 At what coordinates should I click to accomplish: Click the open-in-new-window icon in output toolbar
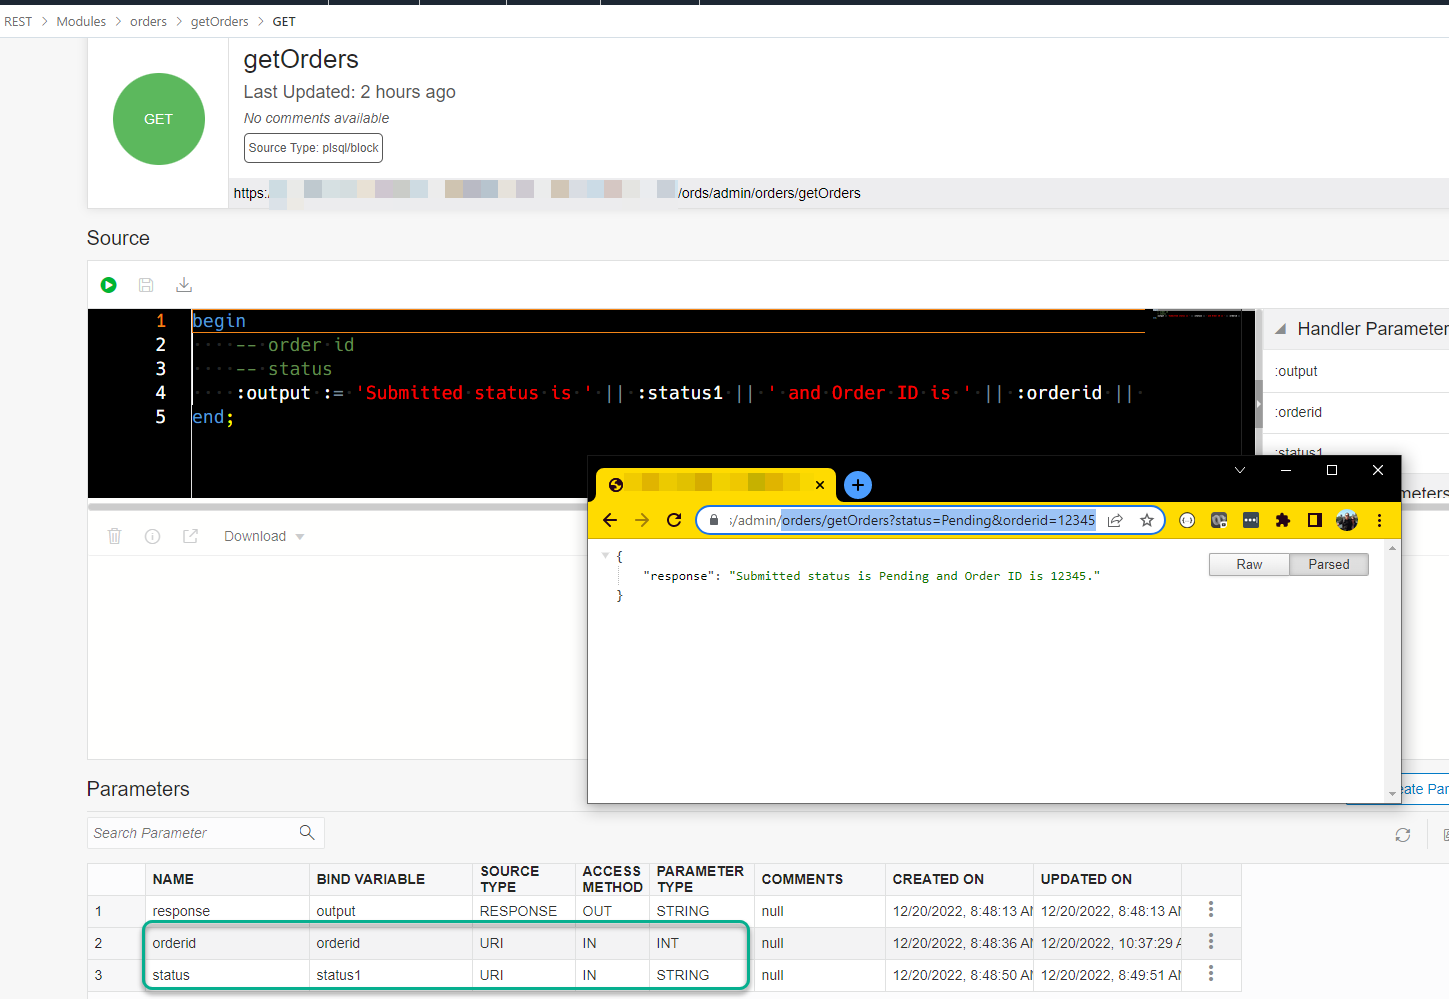tap(190, 536)
